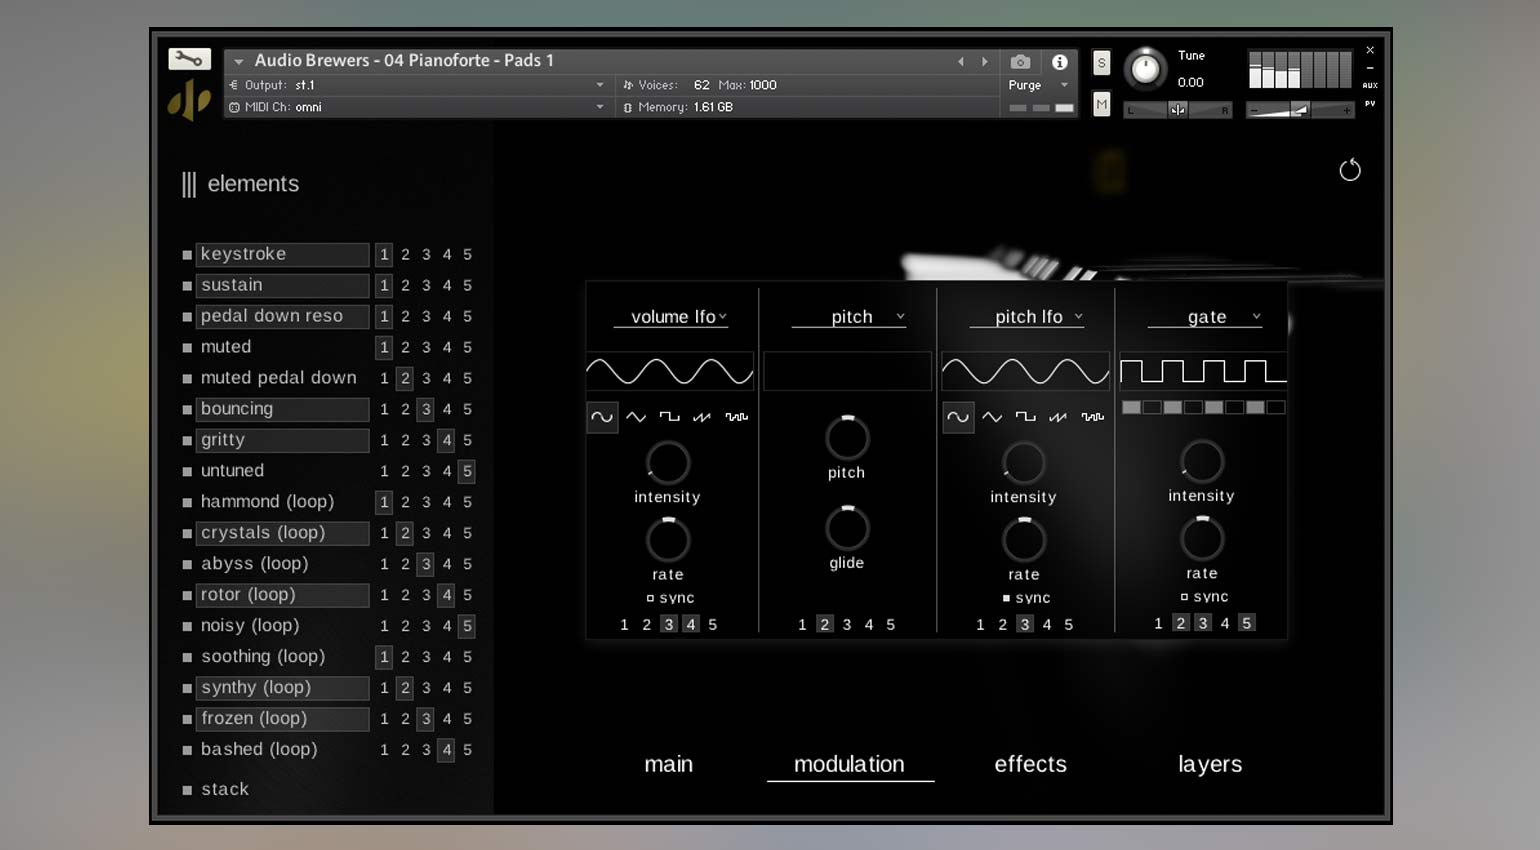Select sine waveform in pitch lfo
This screenshot has width=1540, height=850.
point(958,417)
